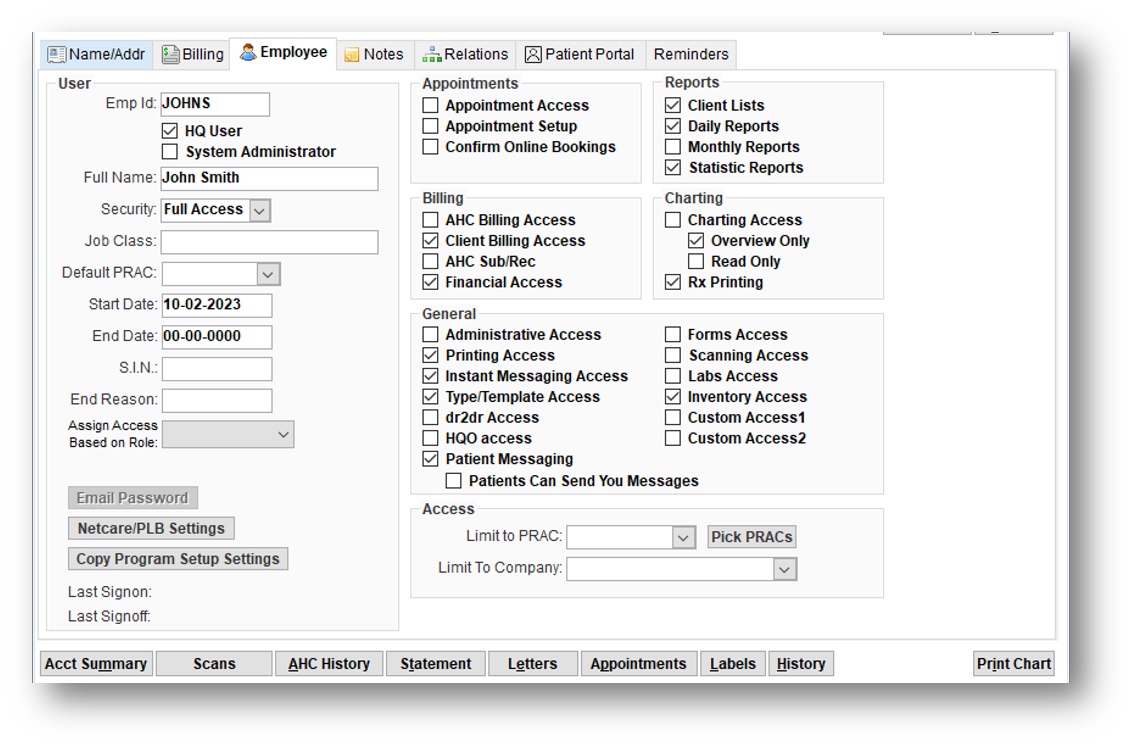Check HQO access option
The image size is (1135, 748).
coord(431,438)
